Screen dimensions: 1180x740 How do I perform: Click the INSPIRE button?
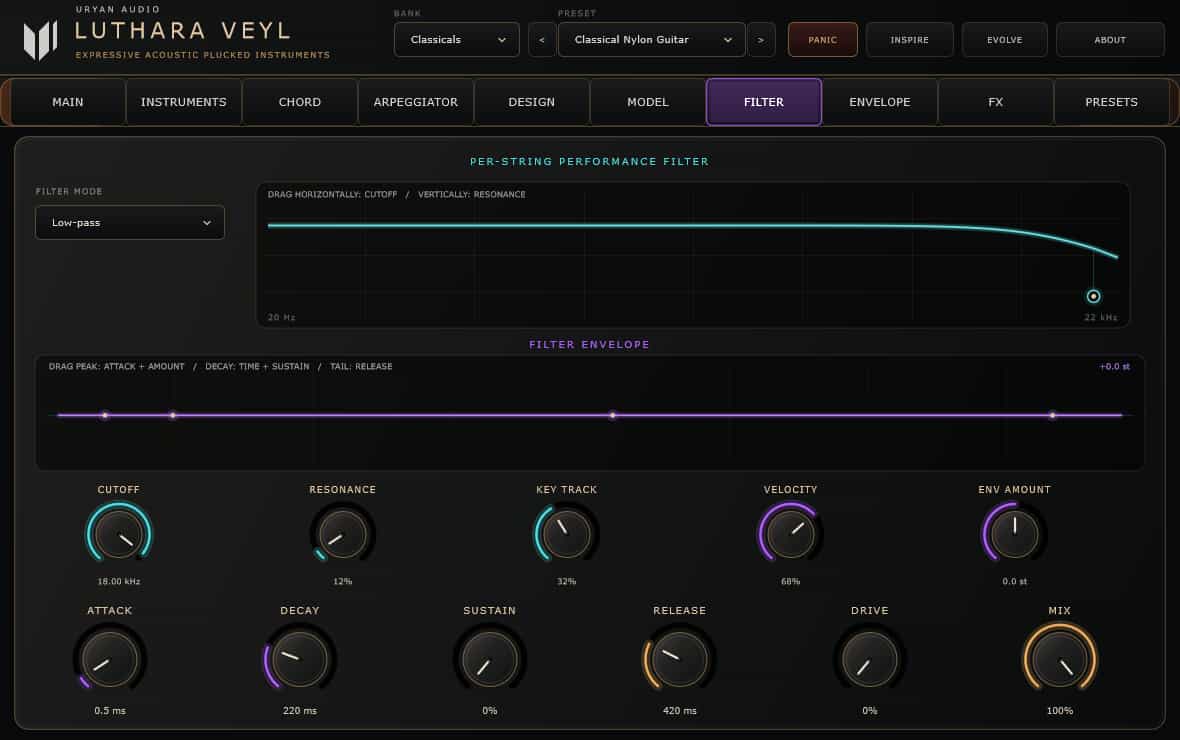tap(910, 40)
